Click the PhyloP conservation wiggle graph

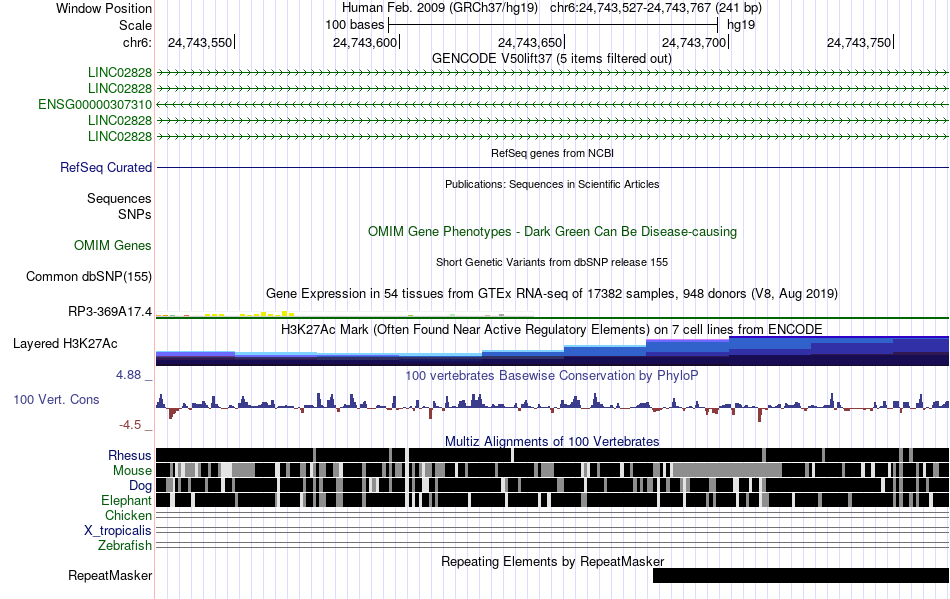553,406
